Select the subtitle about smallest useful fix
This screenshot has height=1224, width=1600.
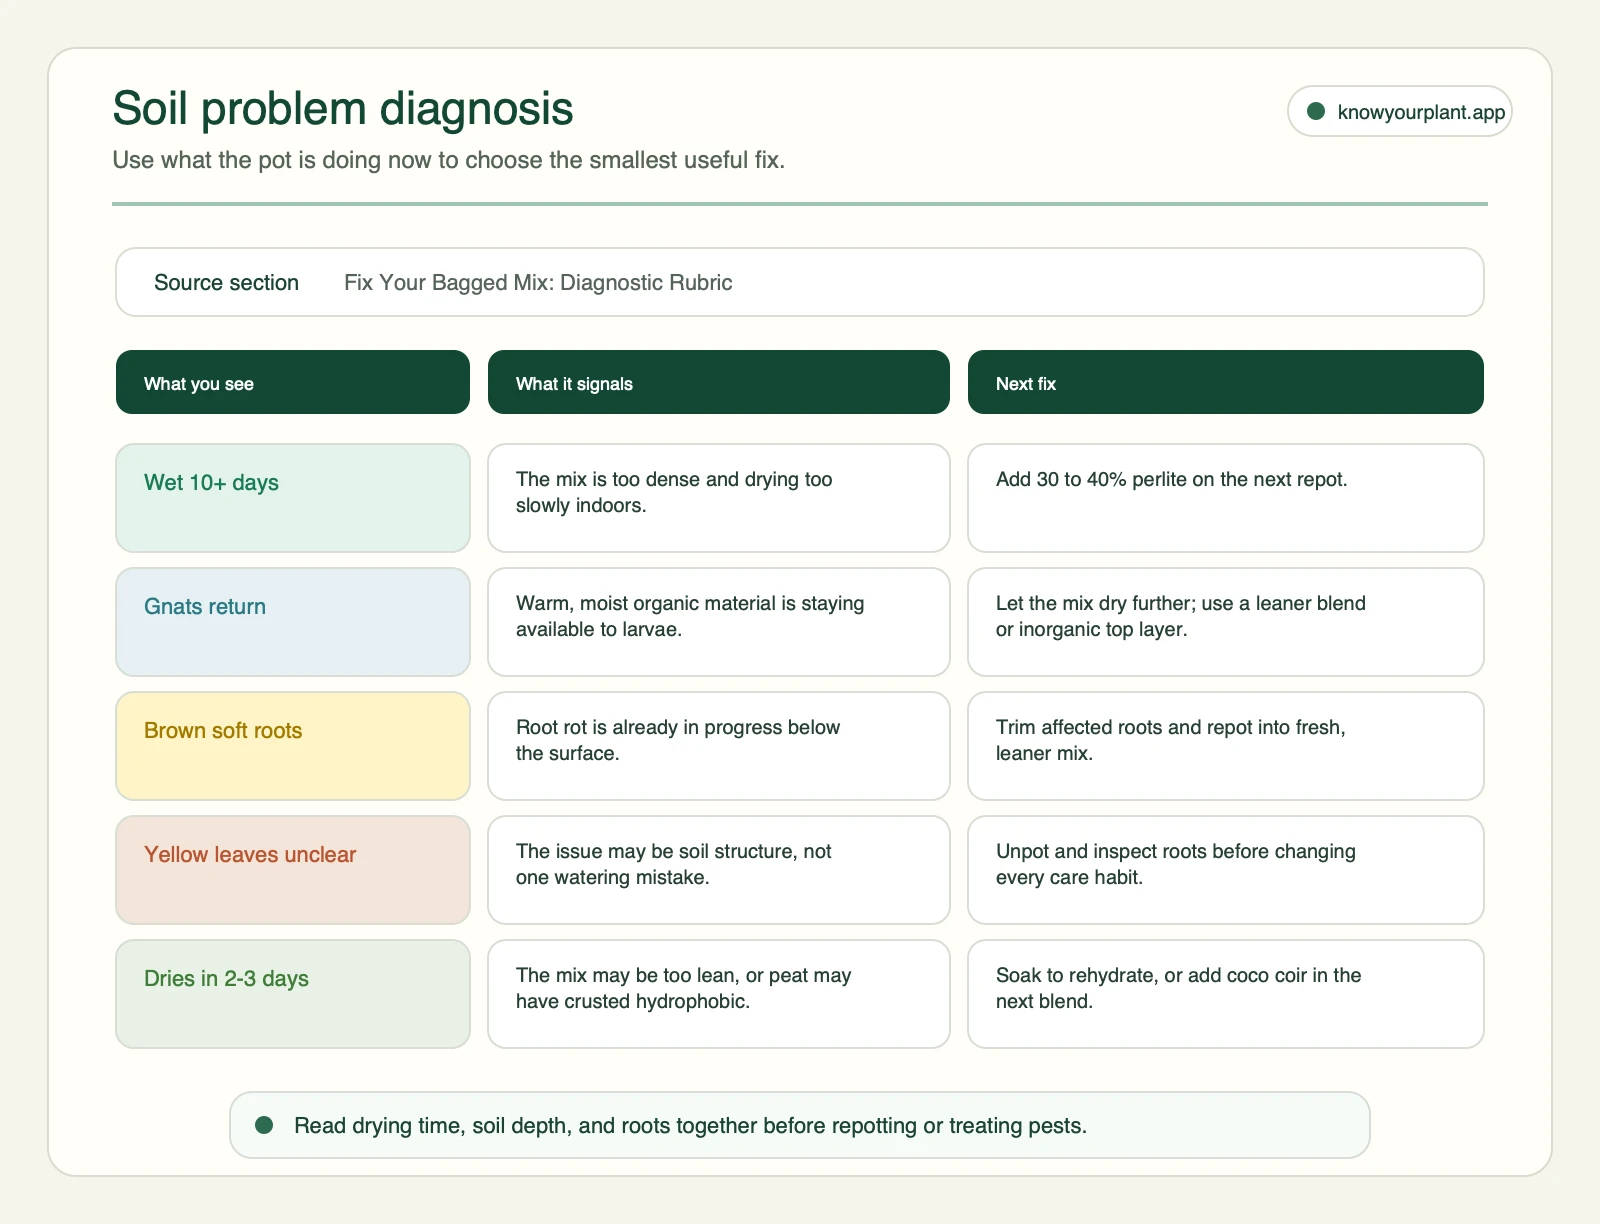pyautogui.click(x=448, y=160)
